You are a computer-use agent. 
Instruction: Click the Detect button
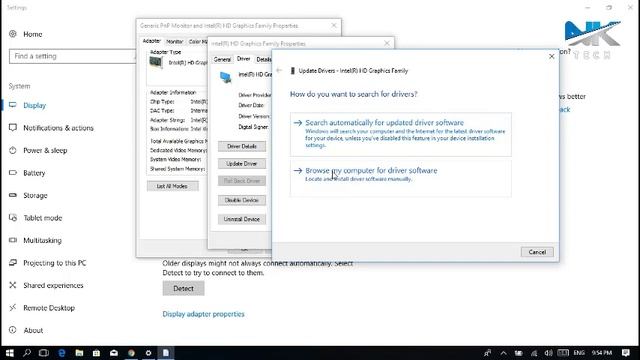183,288
